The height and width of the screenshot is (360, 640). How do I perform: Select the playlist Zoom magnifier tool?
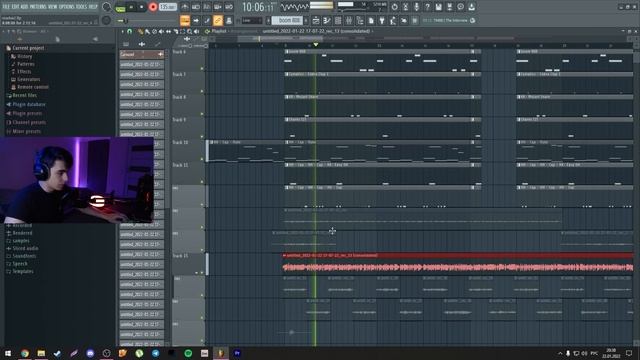pos(190,31)
